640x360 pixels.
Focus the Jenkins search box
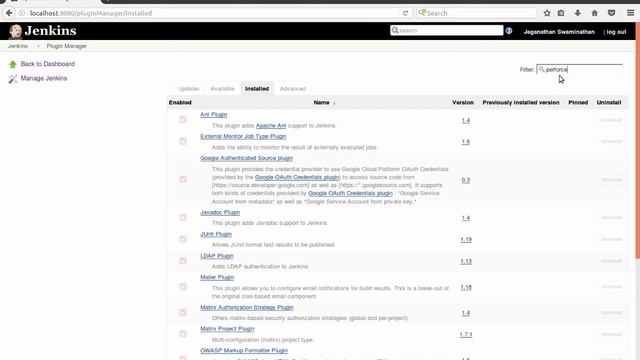[x=447, y=30]
